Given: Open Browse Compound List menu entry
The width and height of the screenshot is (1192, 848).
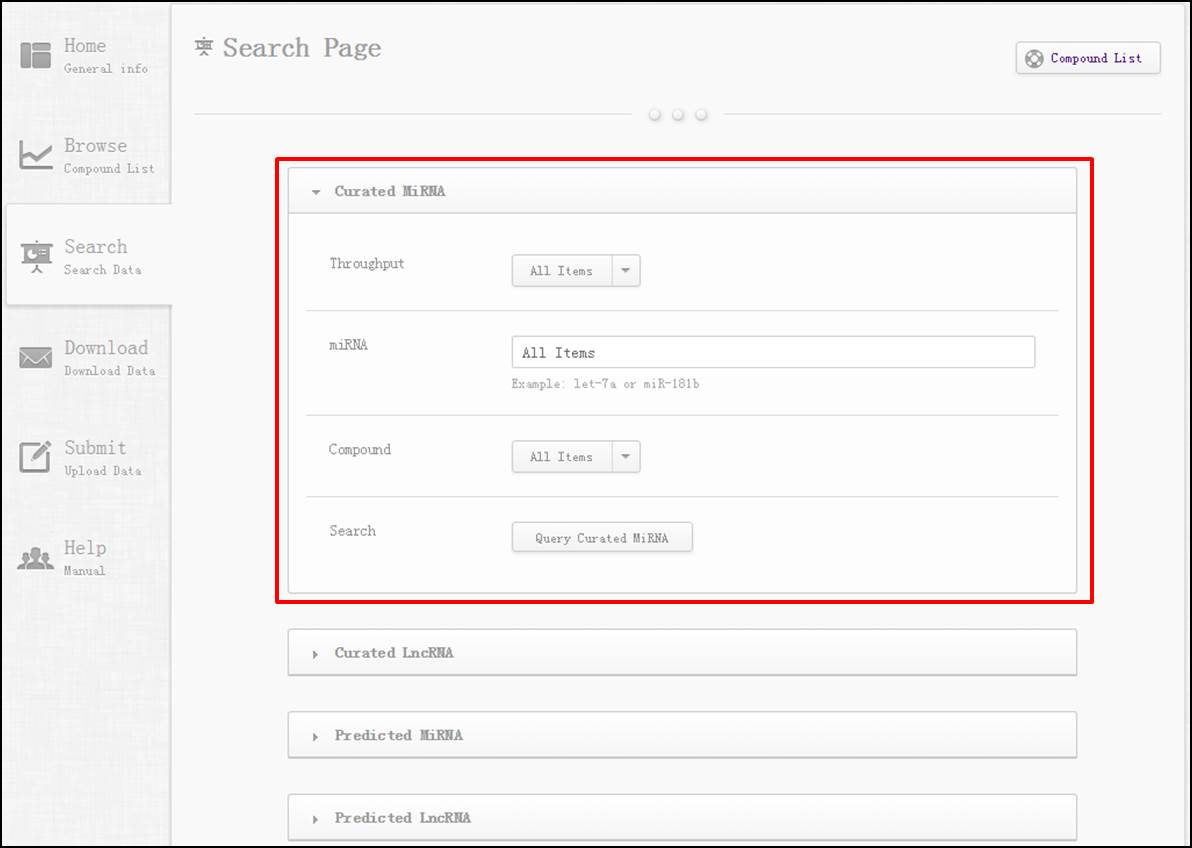Looking at the screenshot, I should (88, 155).
